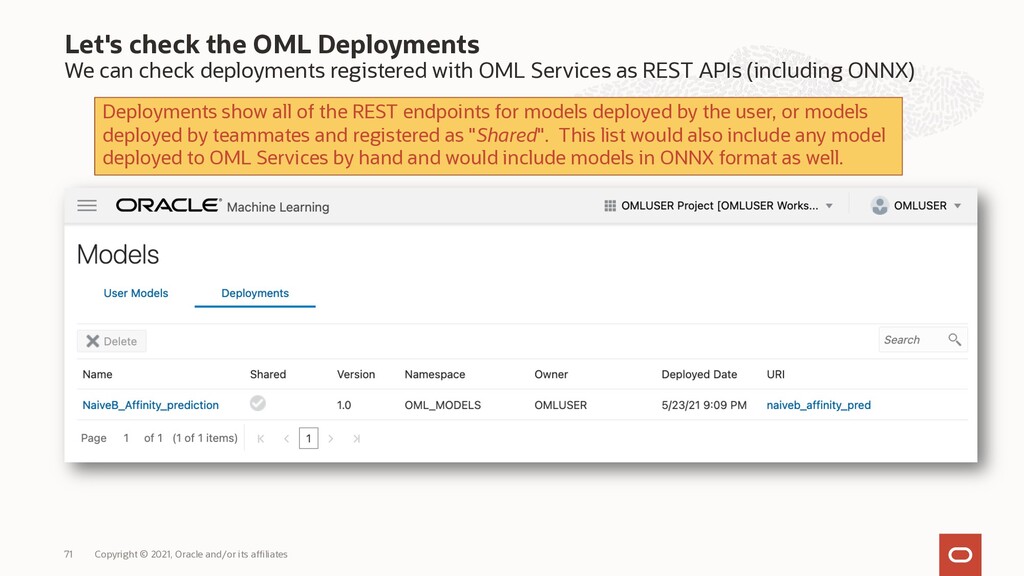Toggle Shared checkmark for NaiveB_Affinity_prediction
The height and width of the screenshot is (576, 1024).
[x=258, y=404]
